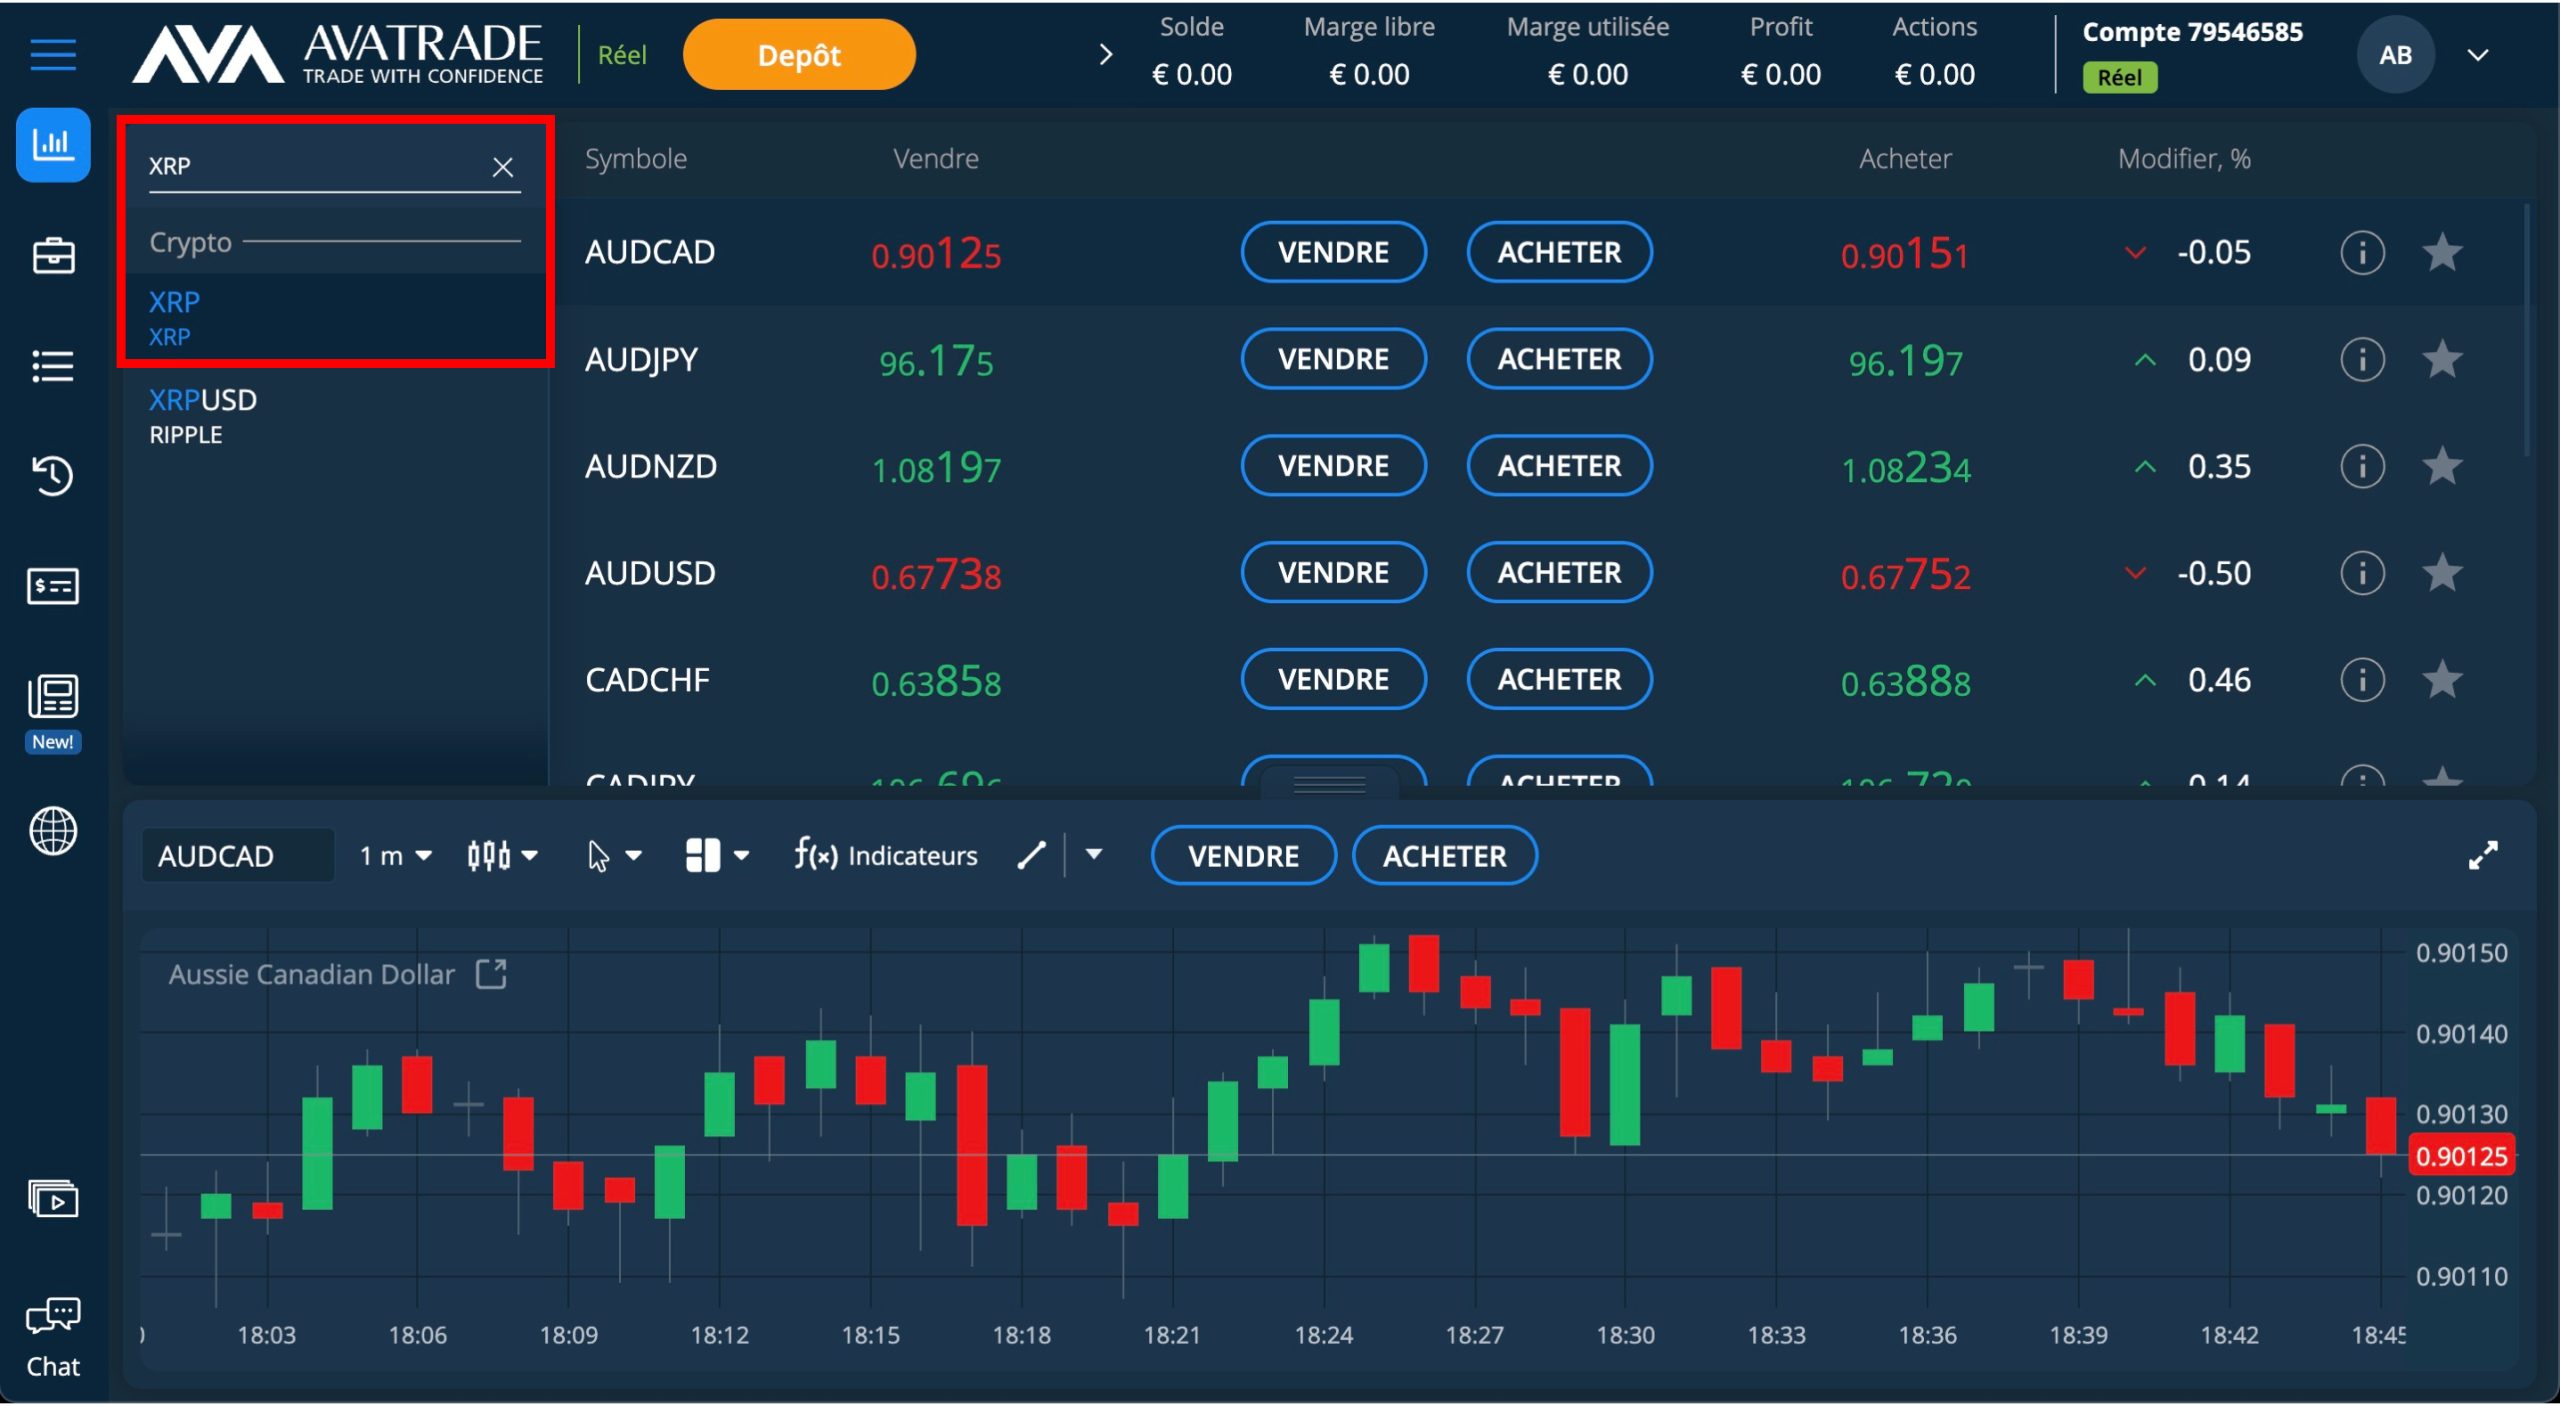Open the trading chart sidebar icon
Image resolution: width=2560 pixels, height=1406 pixels.
[53, 145]
